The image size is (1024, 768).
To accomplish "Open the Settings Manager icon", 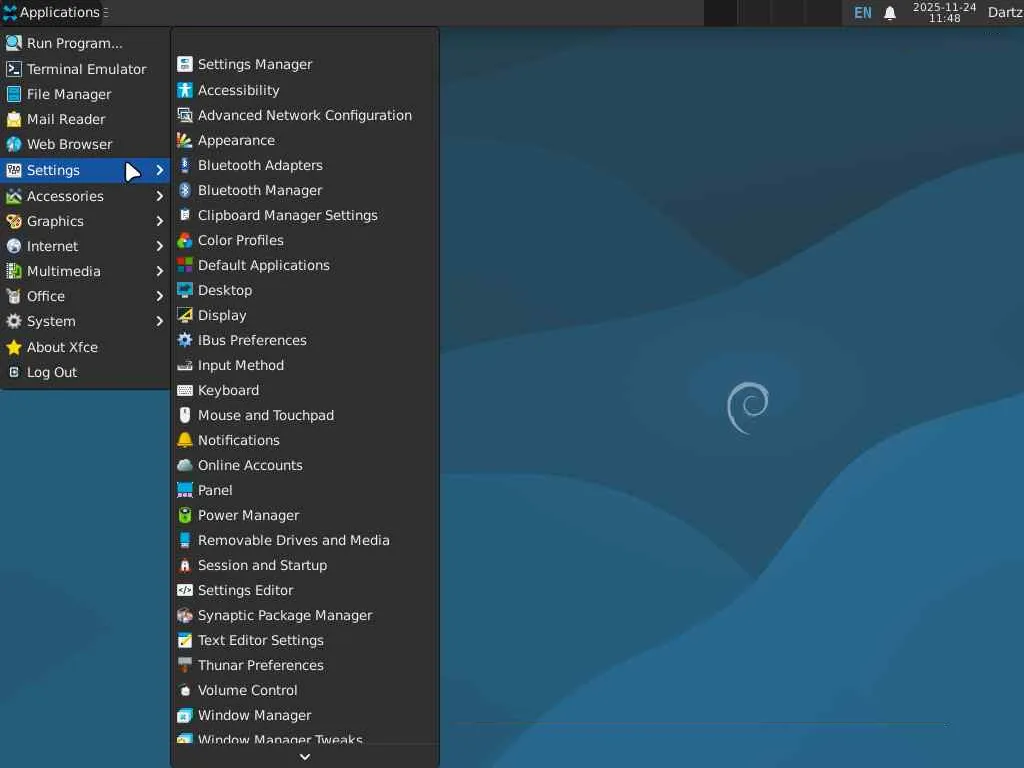I will (185, 64).
